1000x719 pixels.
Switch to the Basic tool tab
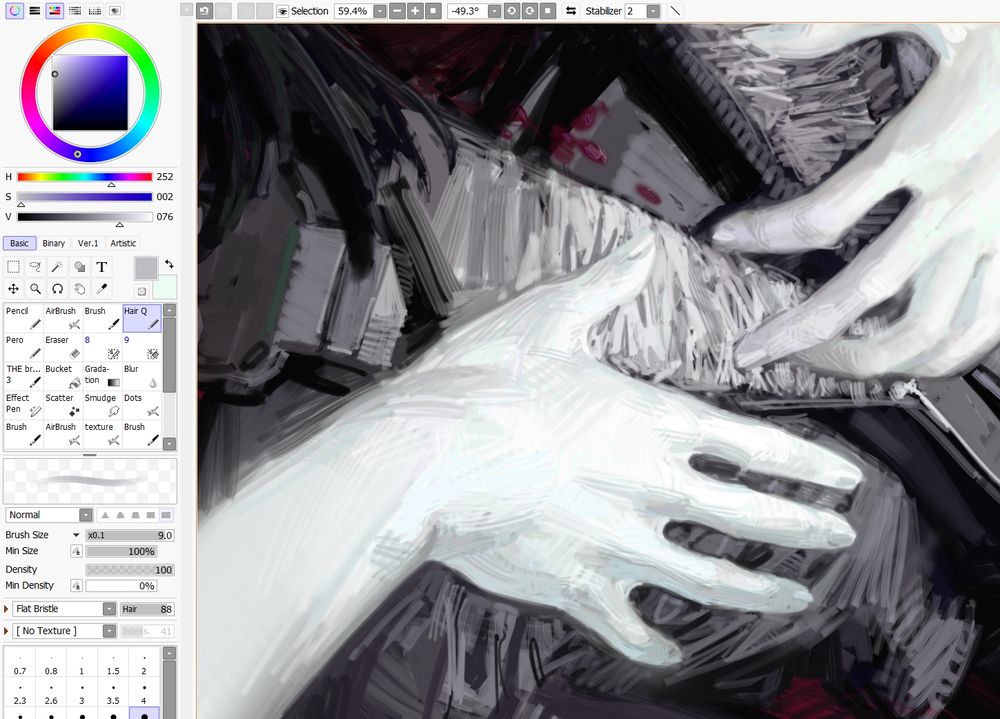coord(19,243)
